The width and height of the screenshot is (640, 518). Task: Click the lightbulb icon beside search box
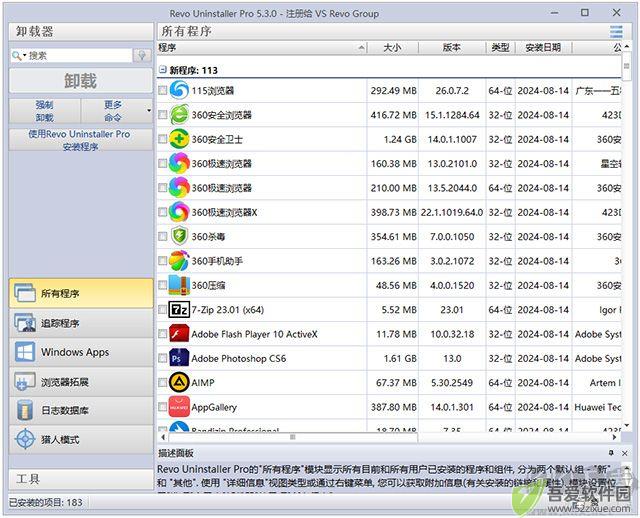click(x=142, y=55)
